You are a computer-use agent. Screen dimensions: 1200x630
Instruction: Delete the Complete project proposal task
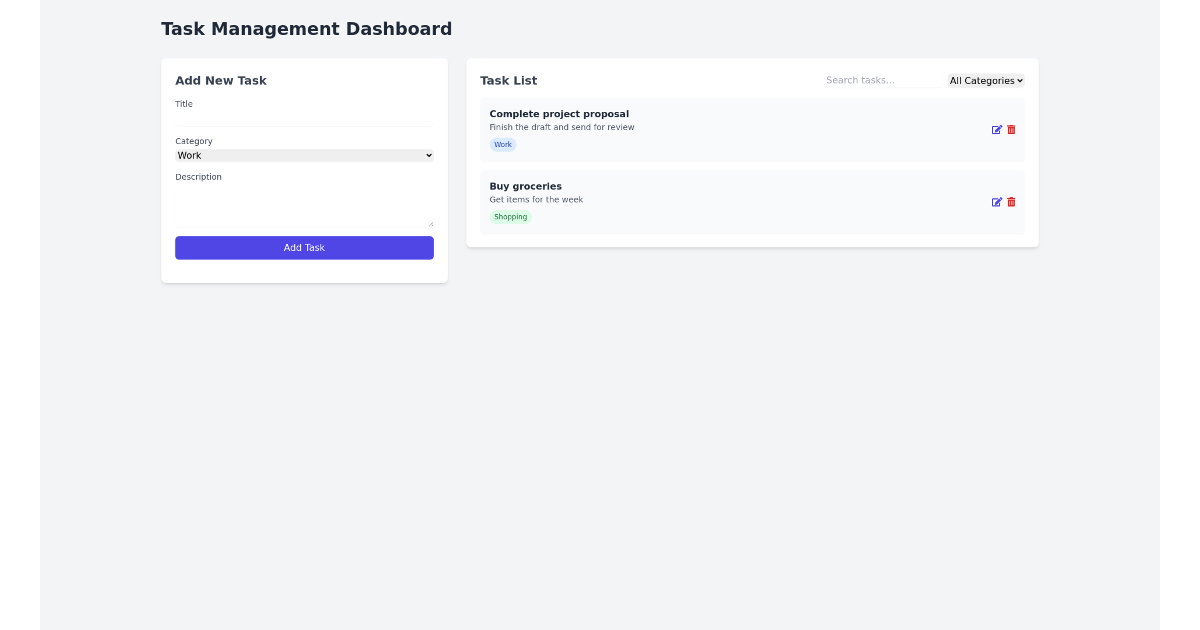(x=1010, y=129)
